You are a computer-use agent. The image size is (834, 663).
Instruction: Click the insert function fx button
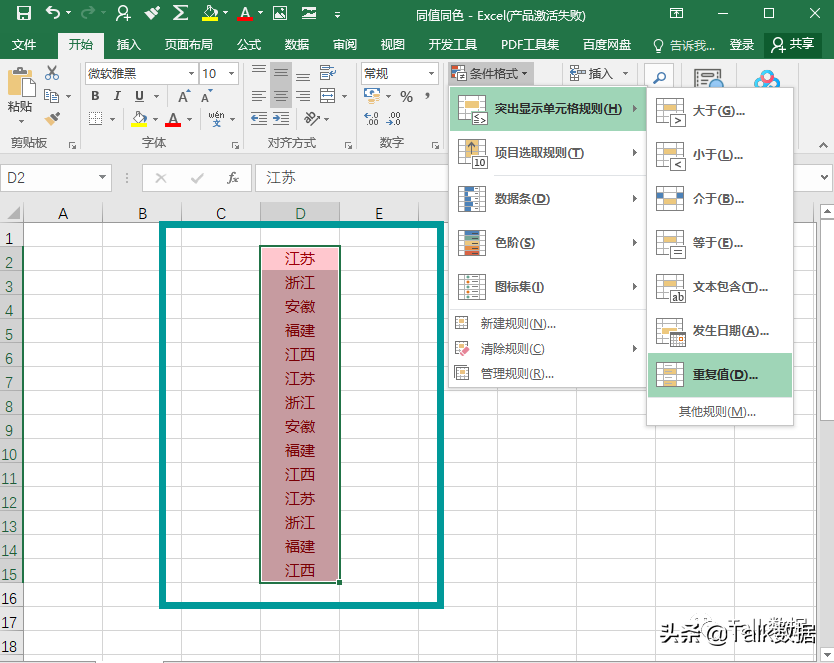coord(233,178)
